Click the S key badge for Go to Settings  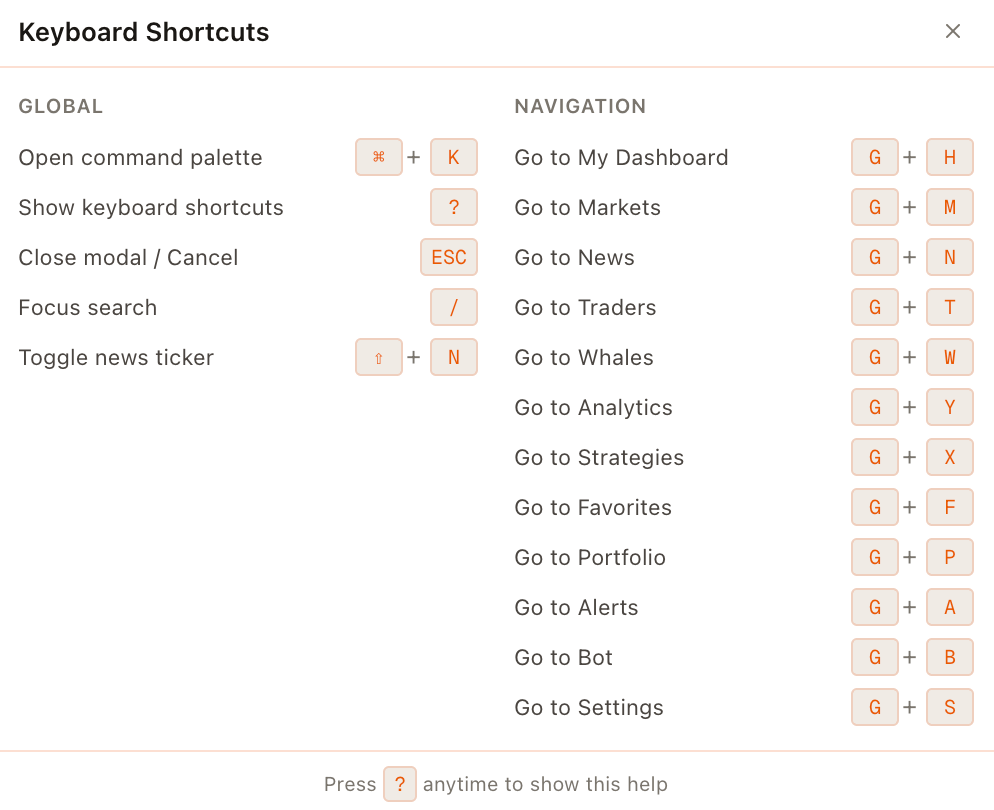tap(949, 707)
